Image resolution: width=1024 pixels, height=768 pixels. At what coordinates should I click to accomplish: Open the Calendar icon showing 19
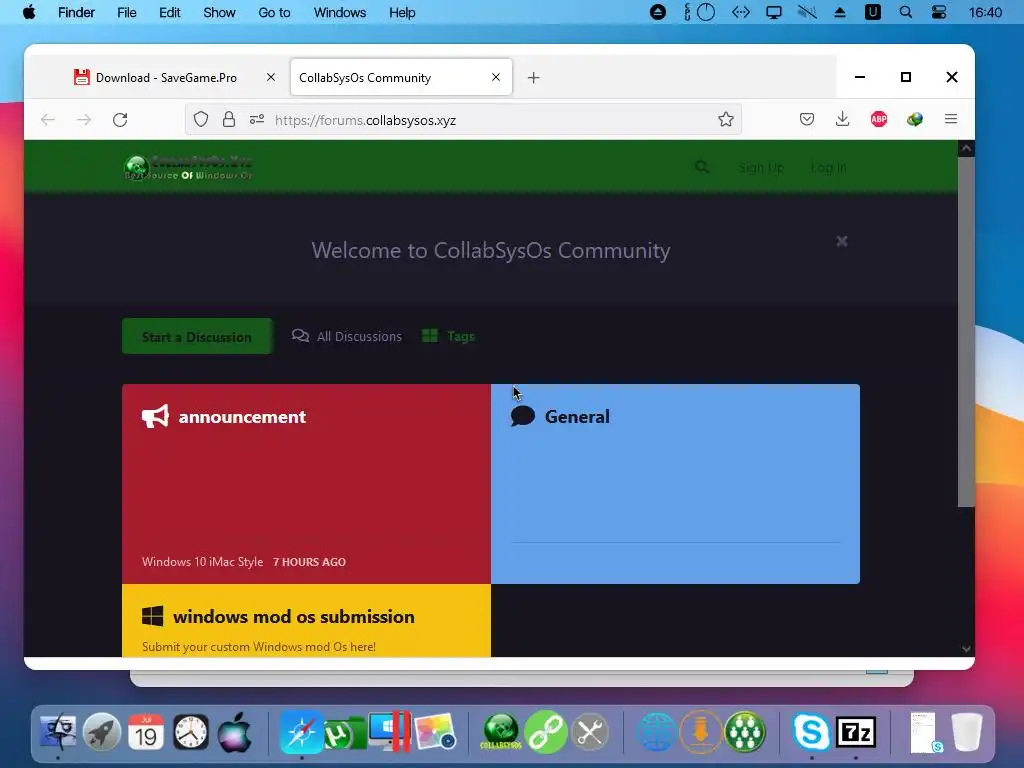pos(146,732)
